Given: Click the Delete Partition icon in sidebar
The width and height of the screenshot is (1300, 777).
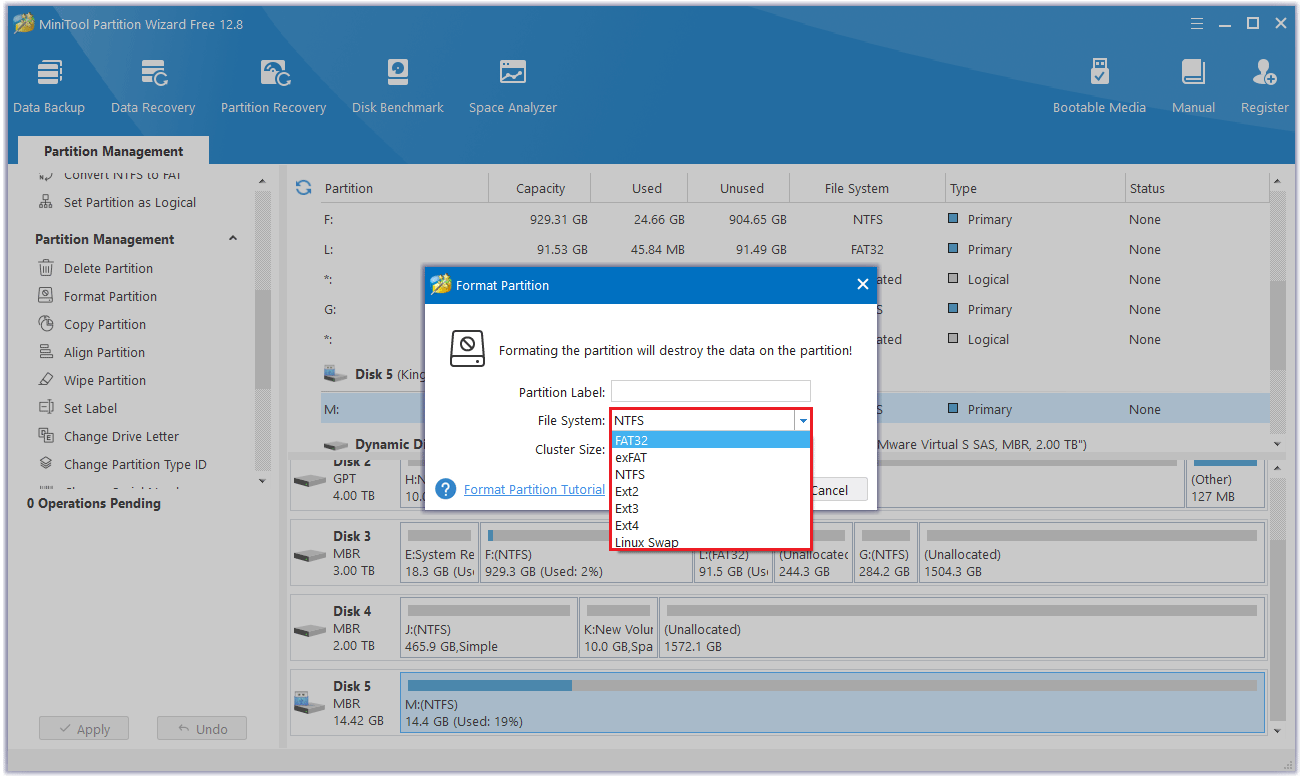Looking at the screenshot, I should (x=46, y=268).
